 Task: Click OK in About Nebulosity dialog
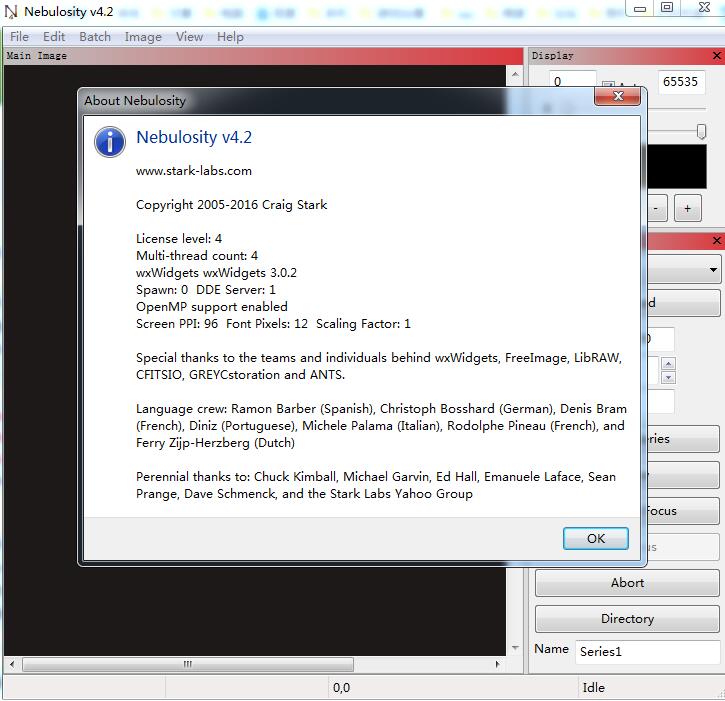[x=596, y=538]
